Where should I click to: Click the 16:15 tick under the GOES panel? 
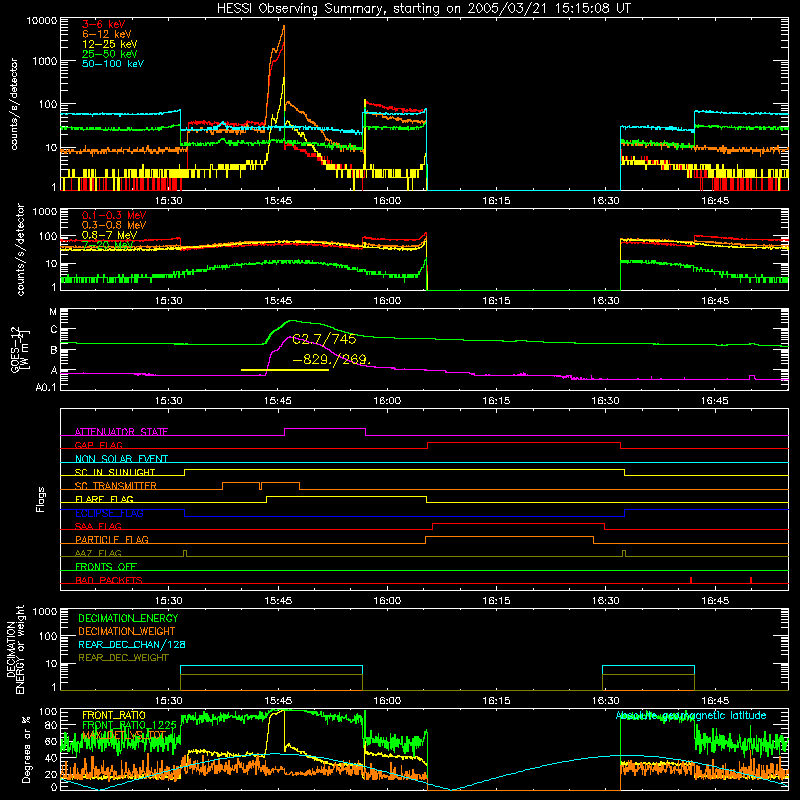coord(496,401)
